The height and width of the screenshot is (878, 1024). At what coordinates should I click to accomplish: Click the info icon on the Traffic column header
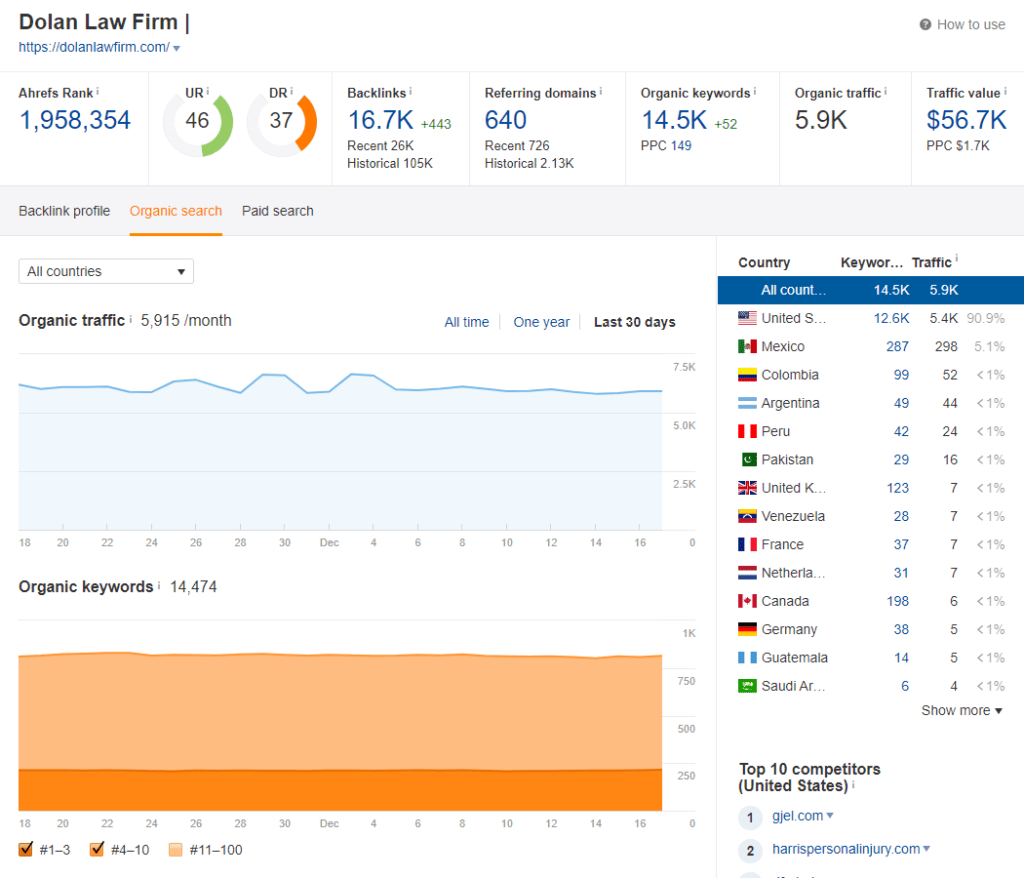(x=957, y=259)
